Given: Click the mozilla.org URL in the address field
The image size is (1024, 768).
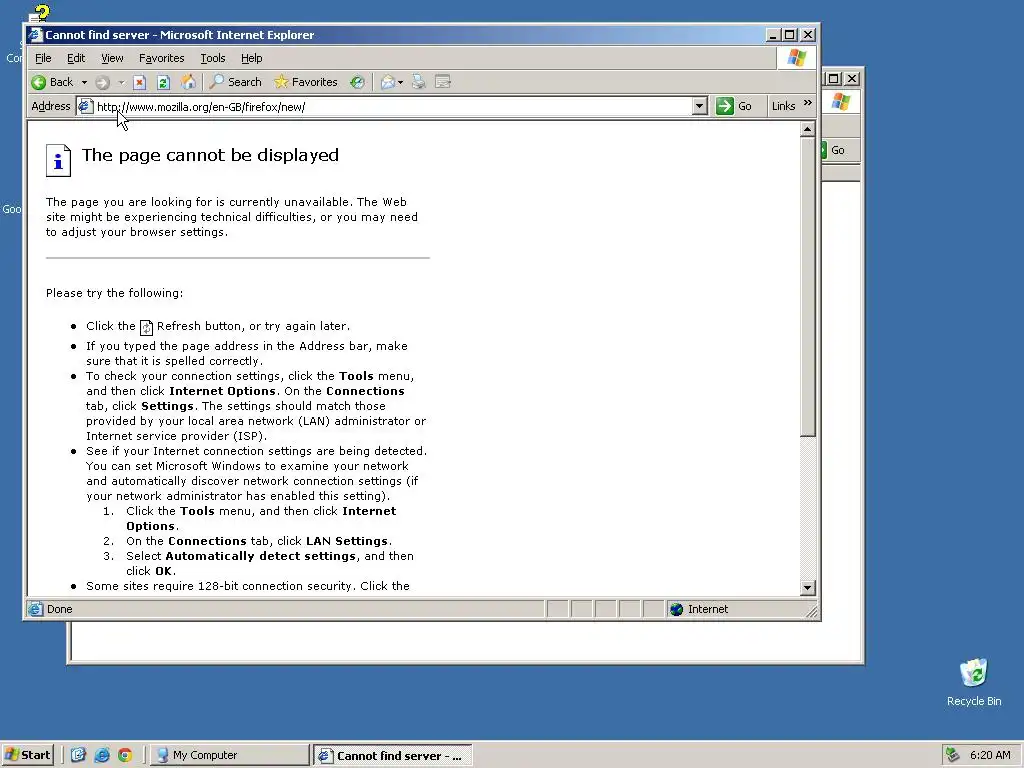Looking at the screenshot, I should [200, 107].
